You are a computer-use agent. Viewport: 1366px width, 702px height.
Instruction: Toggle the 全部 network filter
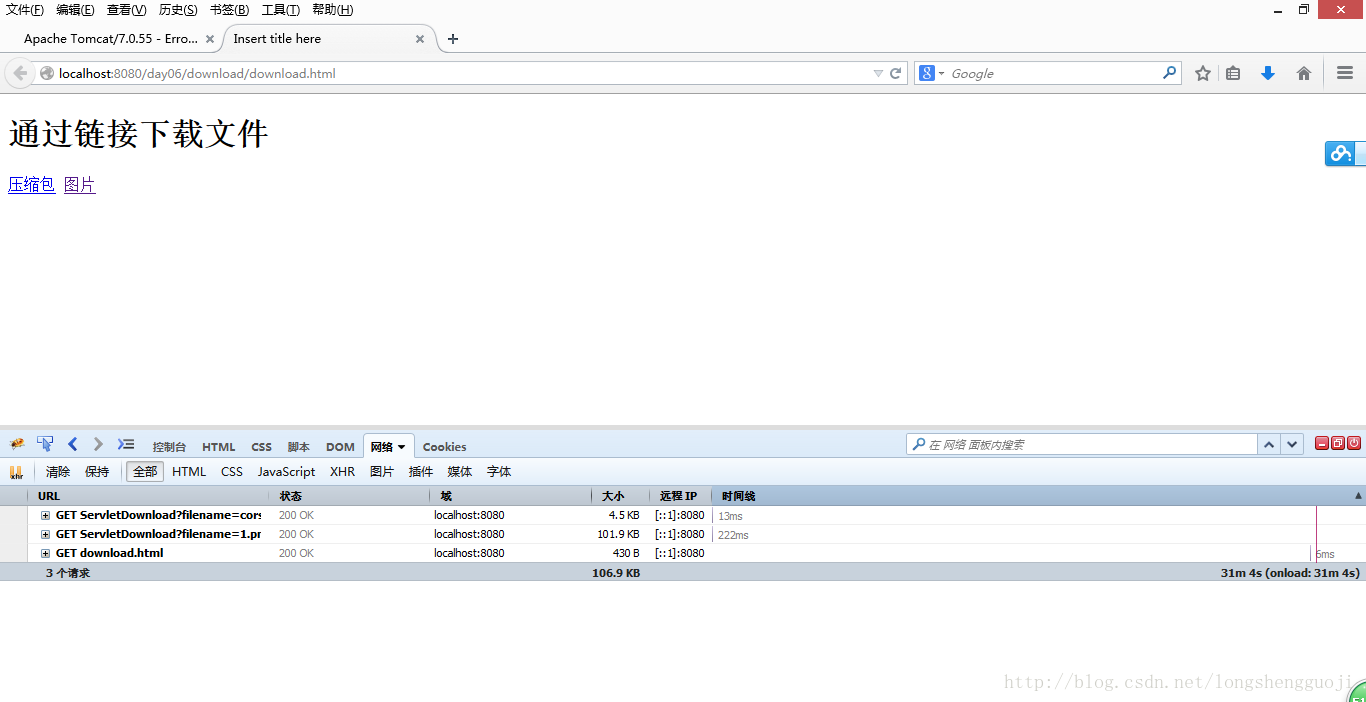[x=145, y=472]
